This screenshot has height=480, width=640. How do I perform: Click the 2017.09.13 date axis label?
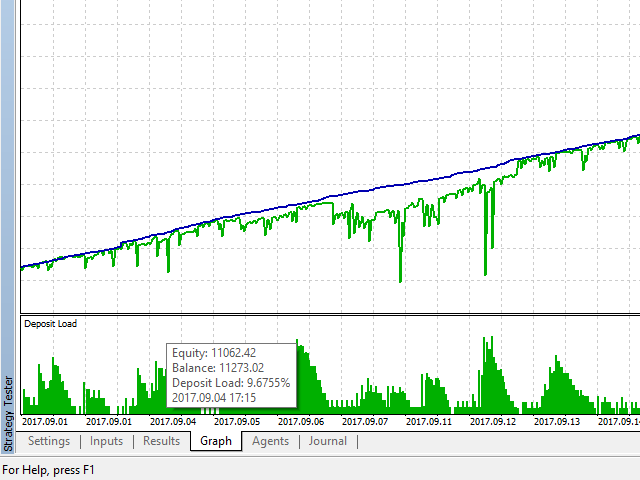tap(557, 422)
